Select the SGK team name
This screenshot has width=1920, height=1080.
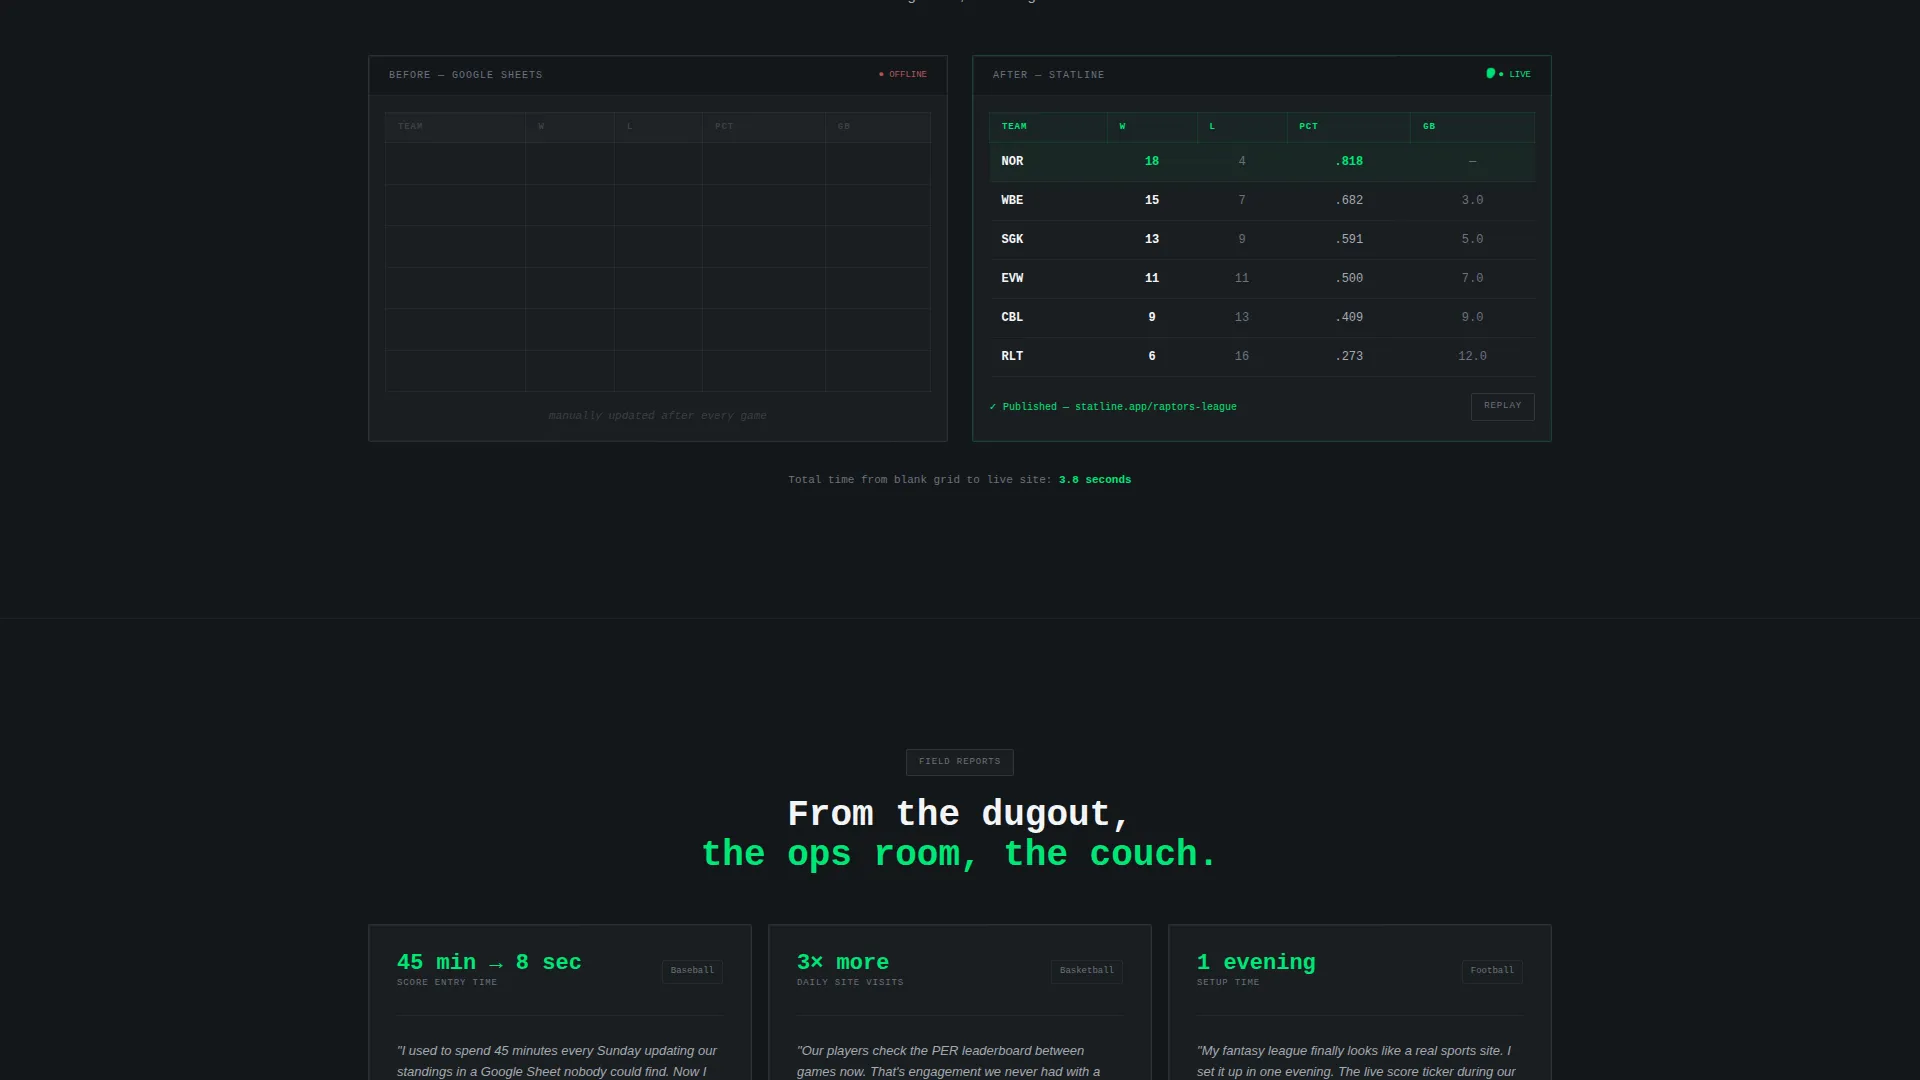tap(1012, 239)
